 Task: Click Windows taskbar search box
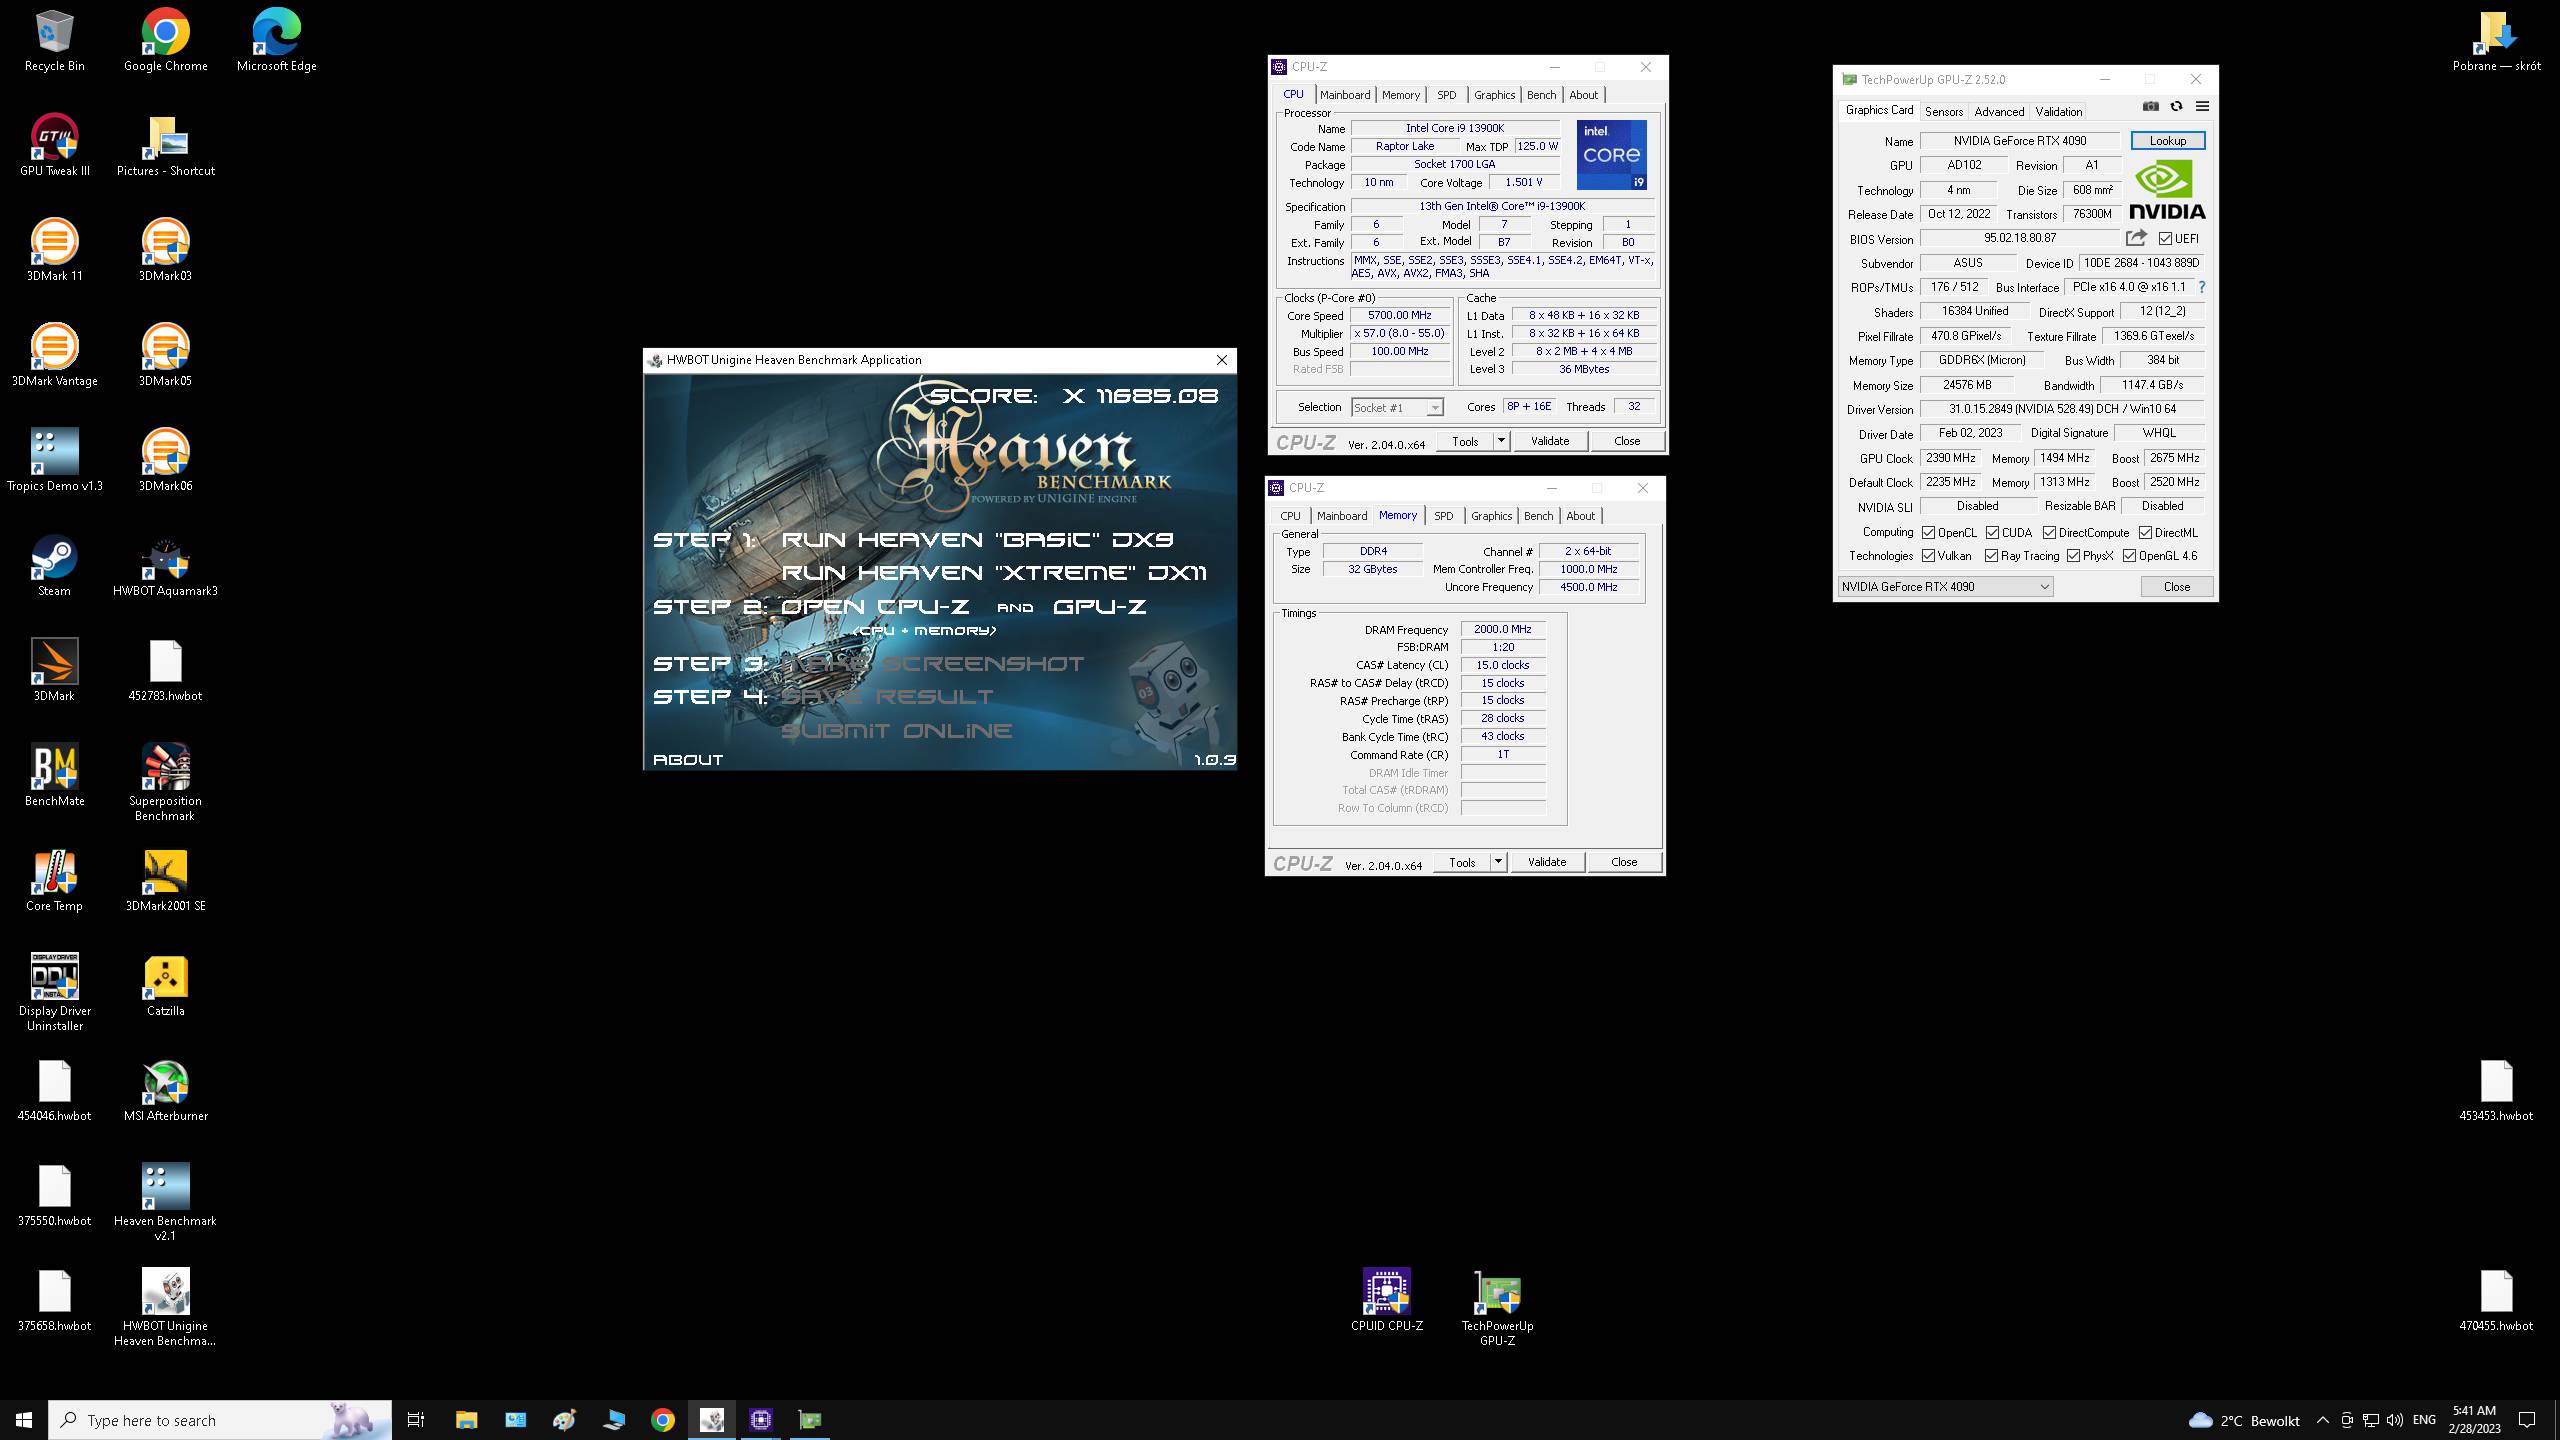click(220, 1420)
